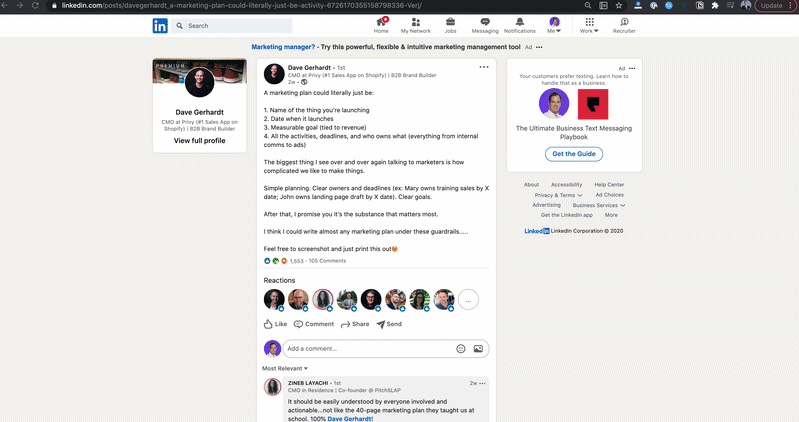Open the Jobs briefcase icon

[x=450, y=25]
